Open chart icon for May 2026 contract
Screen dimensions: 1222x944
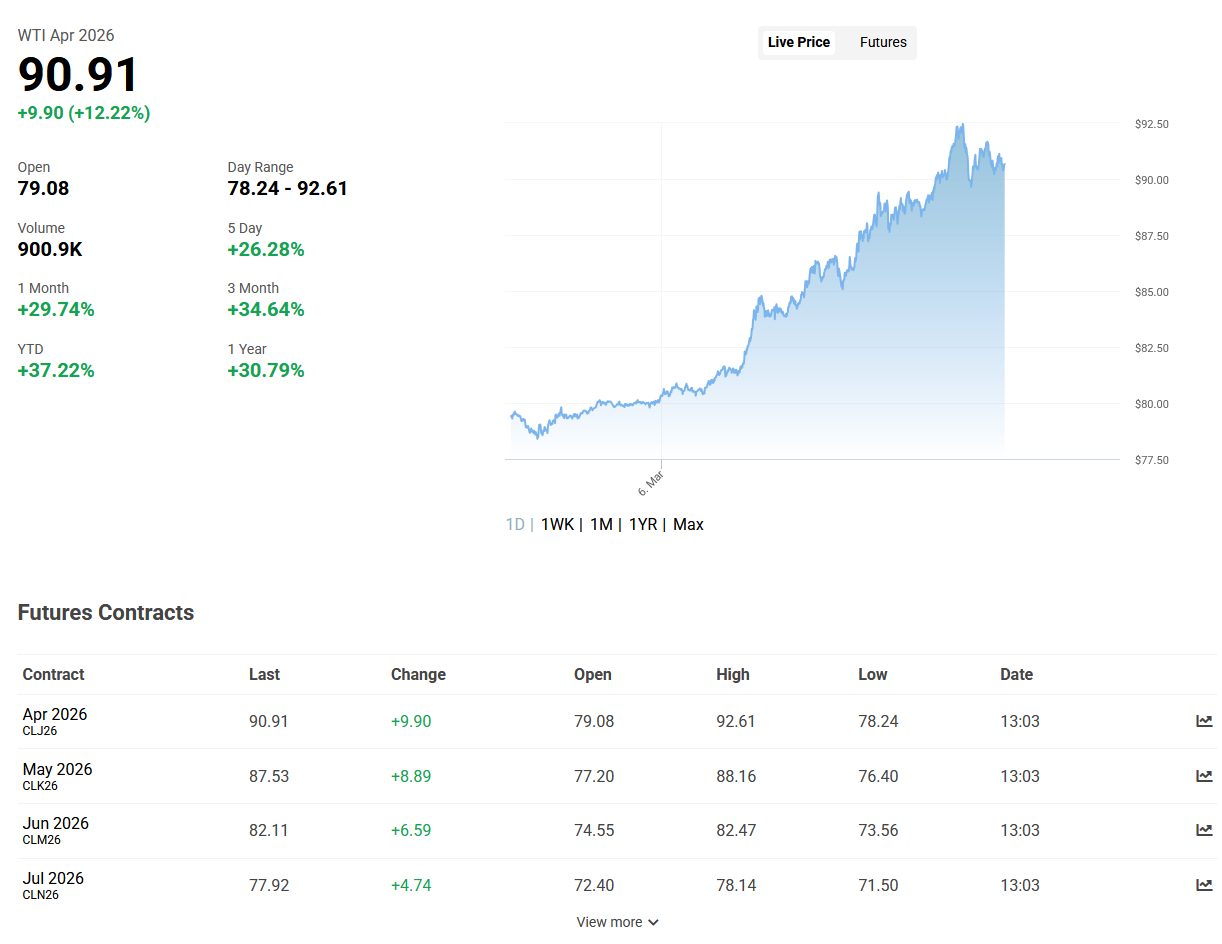coord(1204,776)
